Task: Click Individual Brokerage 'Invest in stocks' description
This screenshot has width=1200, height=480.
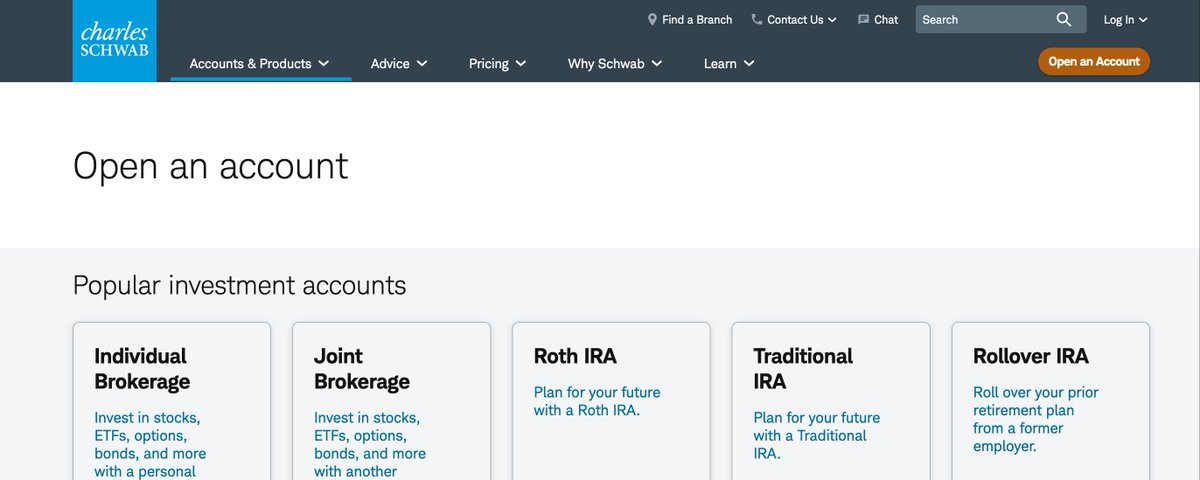Action: 148,444
